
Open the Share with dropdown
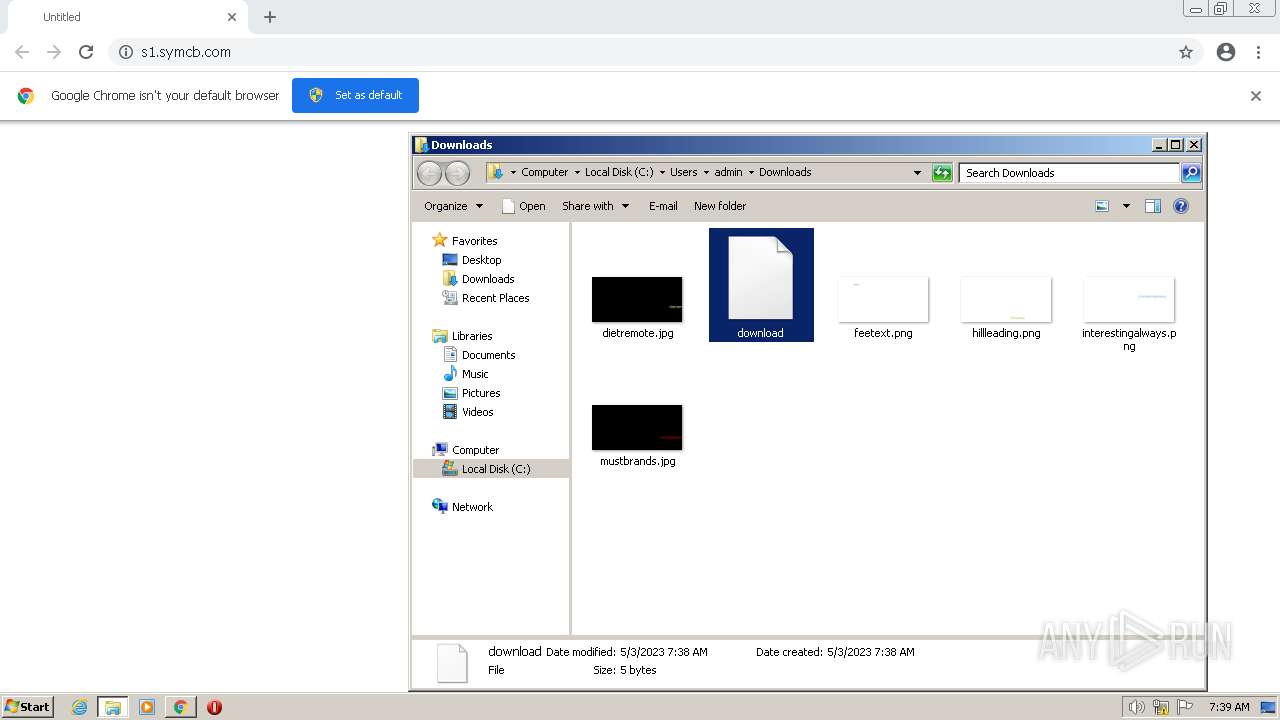coord(596,206)
